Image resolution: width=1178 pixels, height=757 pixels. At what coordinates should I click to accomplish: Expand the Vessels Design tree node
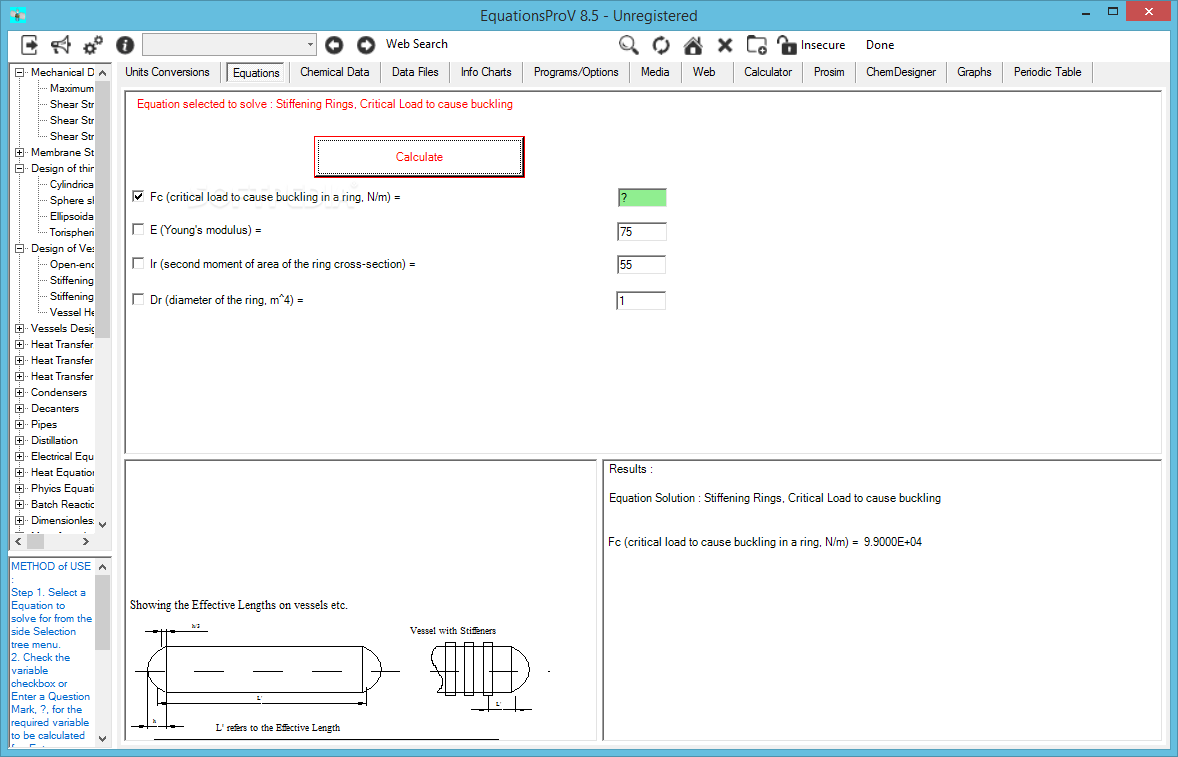20,328
